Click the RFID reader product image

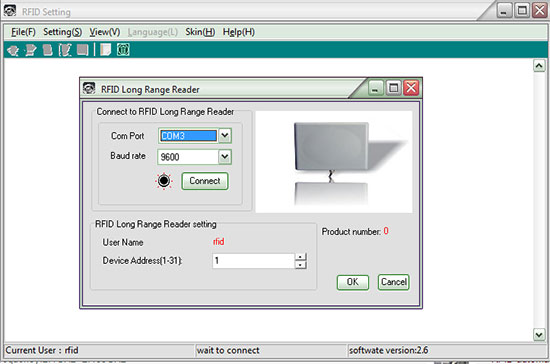334,162
